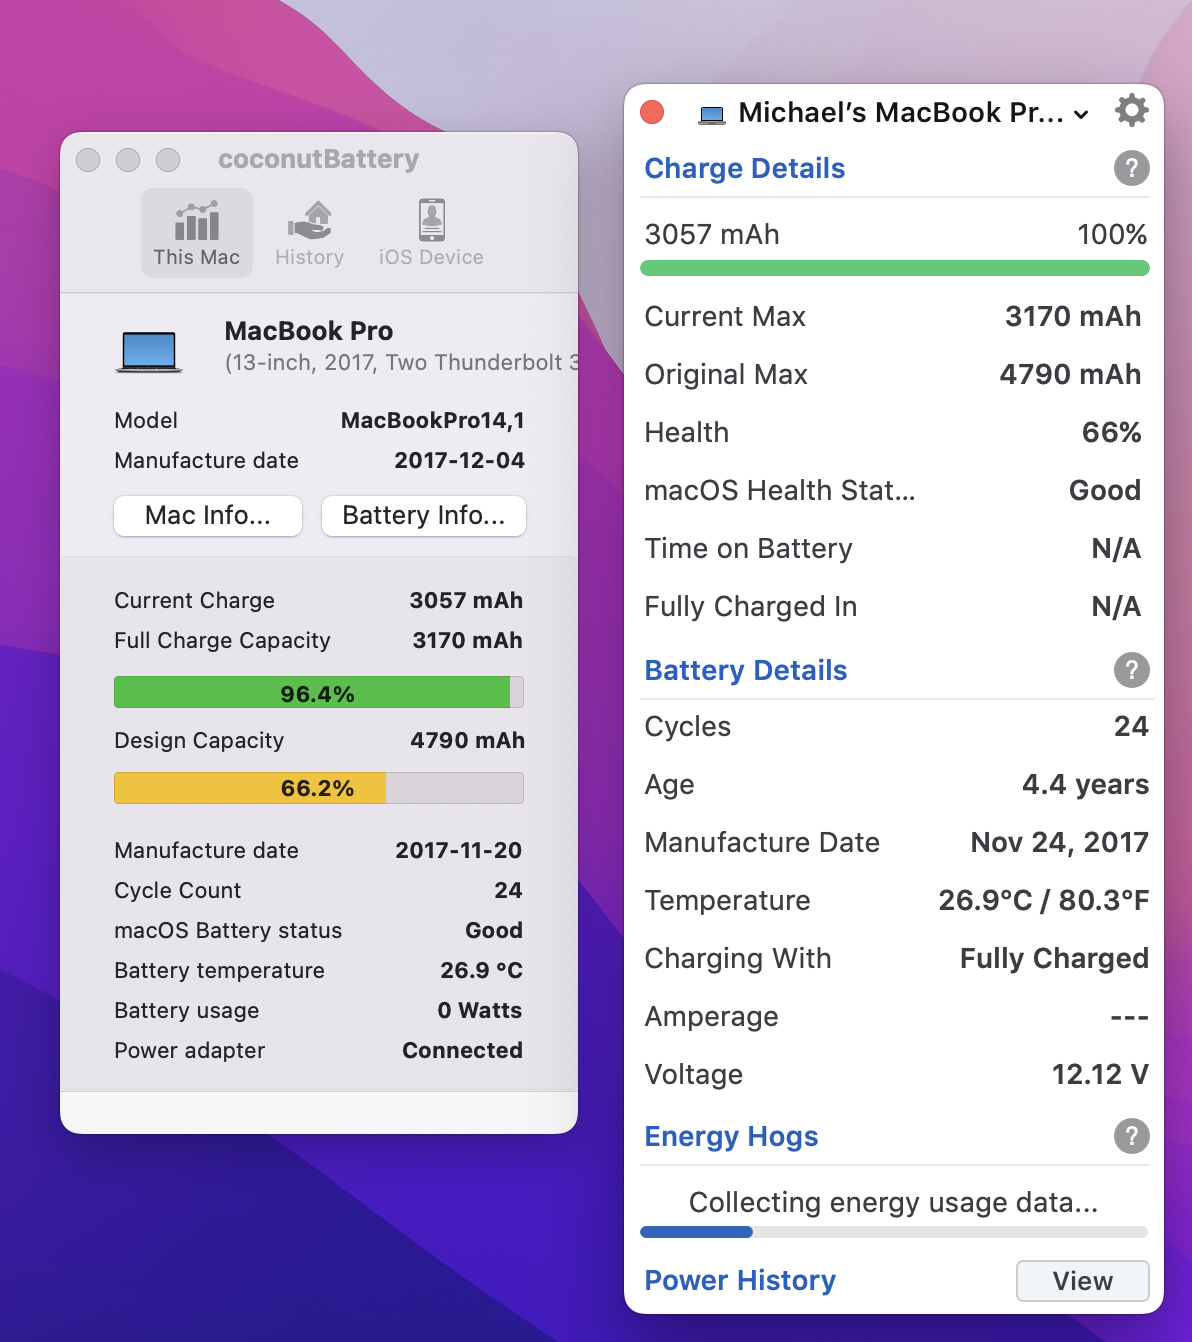Click the 2017-11-20 battery manufacture date
Viewport: 1192px width, 1342px height.
pos(458,850)
